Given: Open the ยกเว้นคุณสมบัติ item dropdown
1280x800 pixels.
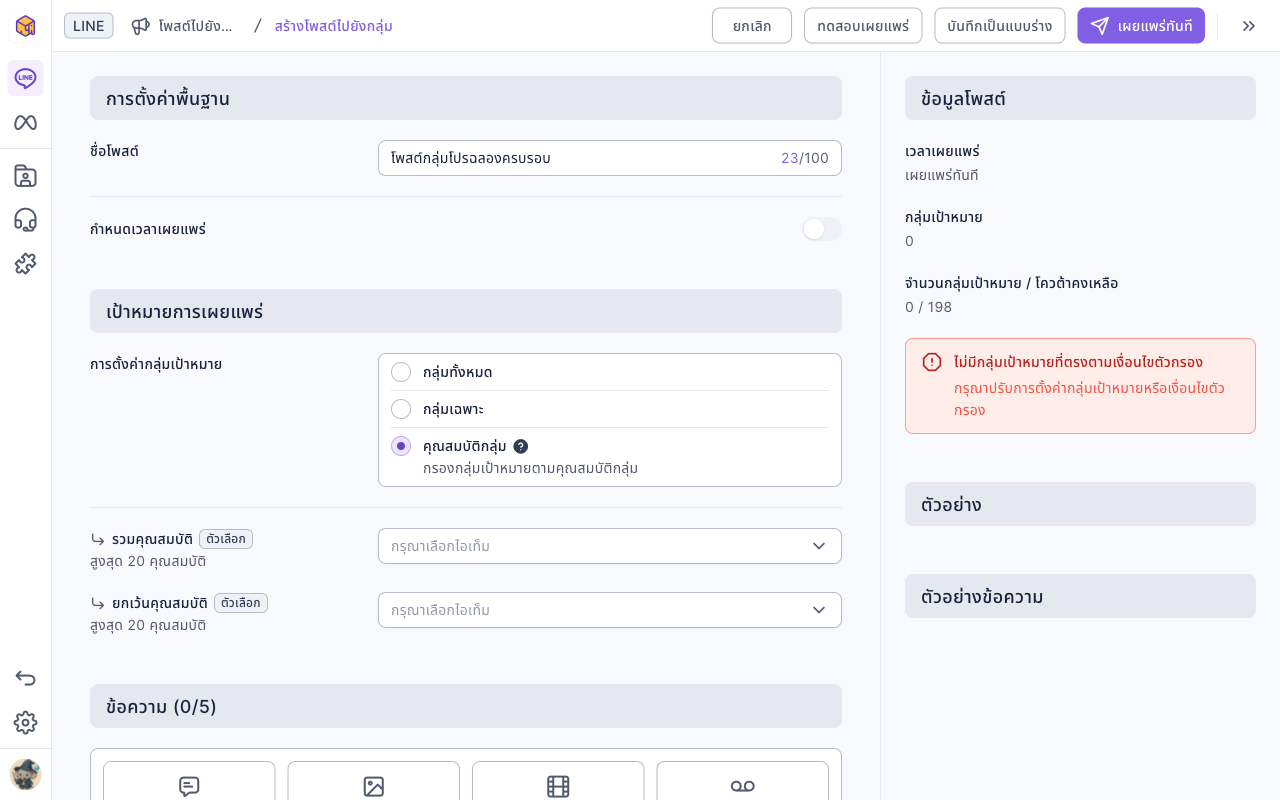Looking at the screenshot, I should tap(610, 610).
